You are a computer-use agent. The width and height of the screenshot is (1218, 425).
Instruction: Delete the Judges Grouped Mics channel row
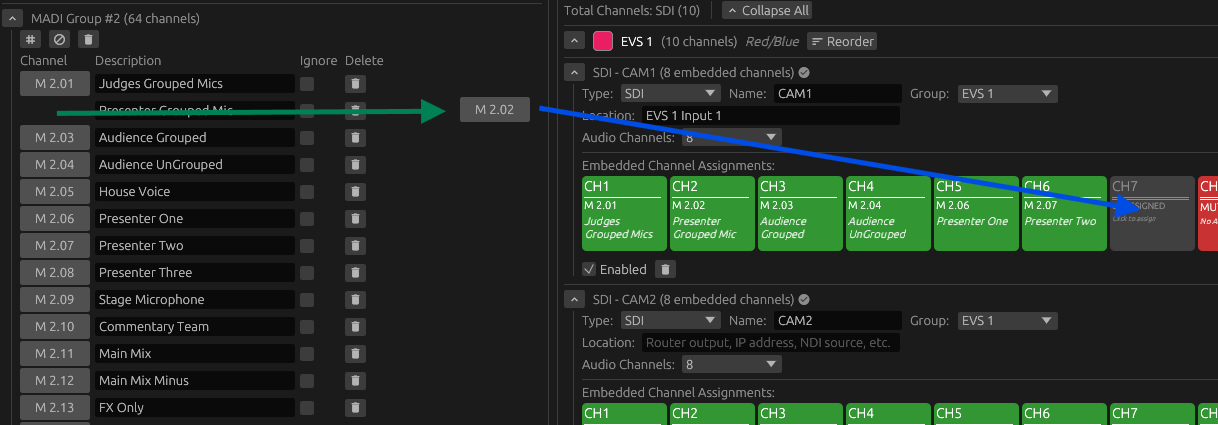[x=355, y=83]
